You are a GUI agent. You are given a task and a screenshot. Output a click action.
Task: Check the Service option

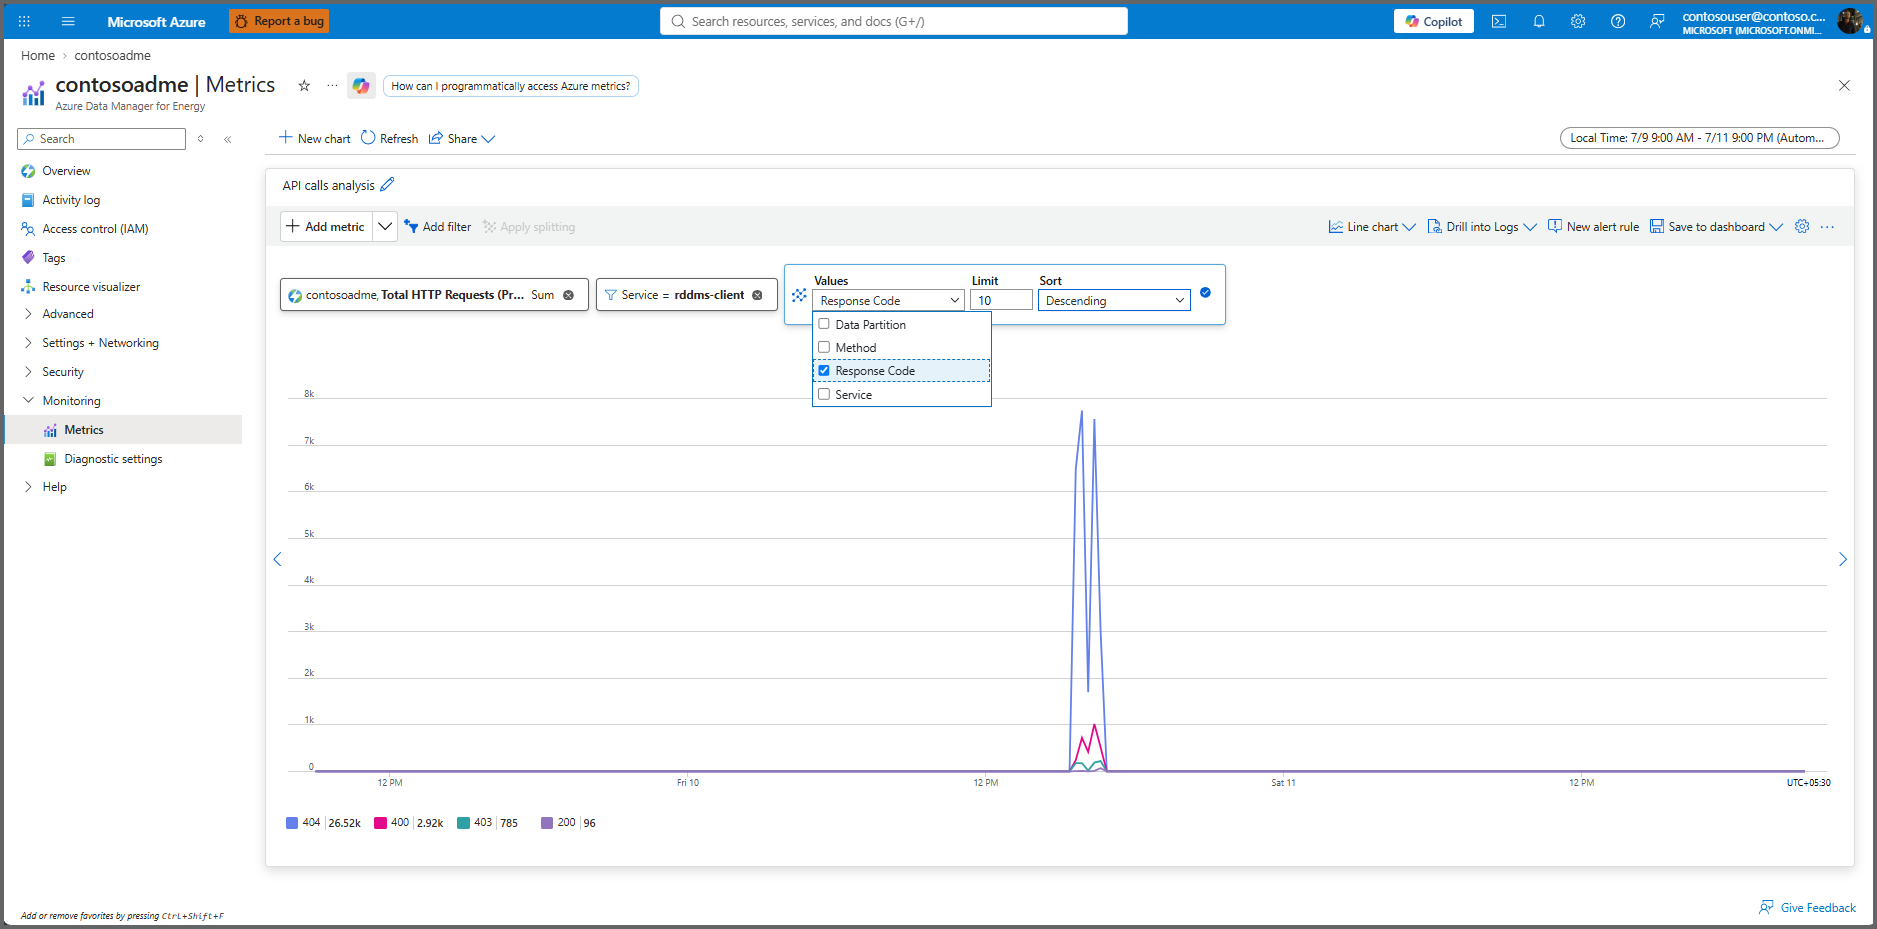click(824, 394)
